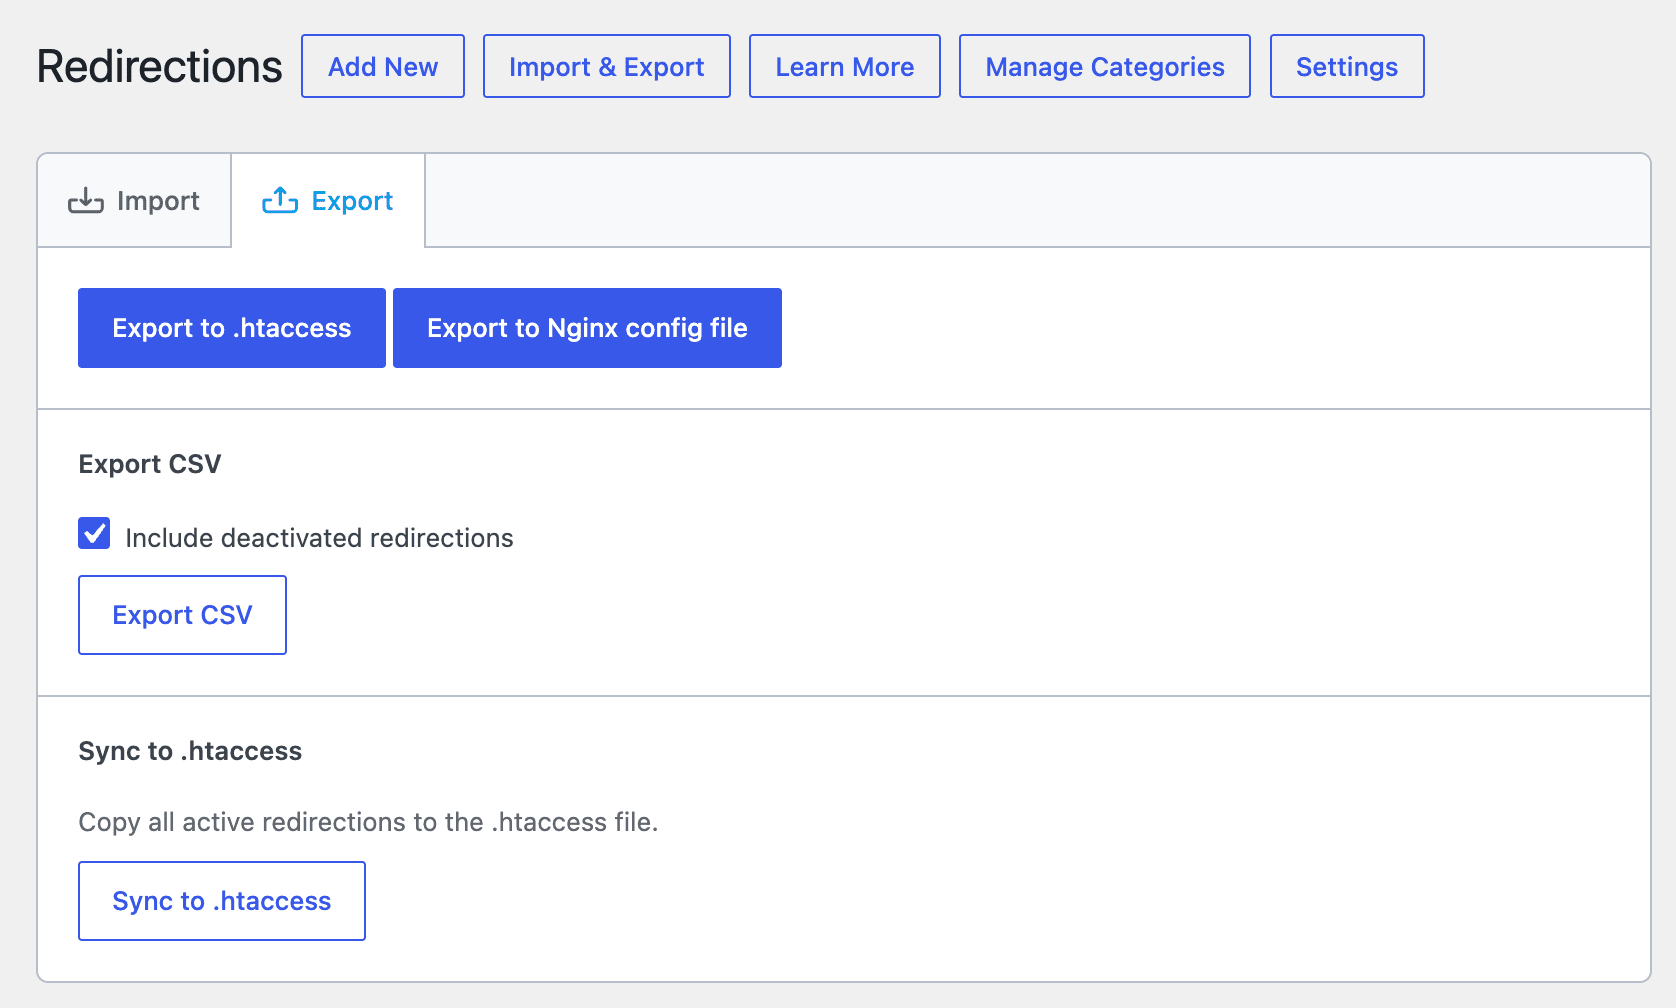The width and height of the screenshot is (1676, 1008).
Task: Click the Import tab download icon
Action: coord(86,201)
